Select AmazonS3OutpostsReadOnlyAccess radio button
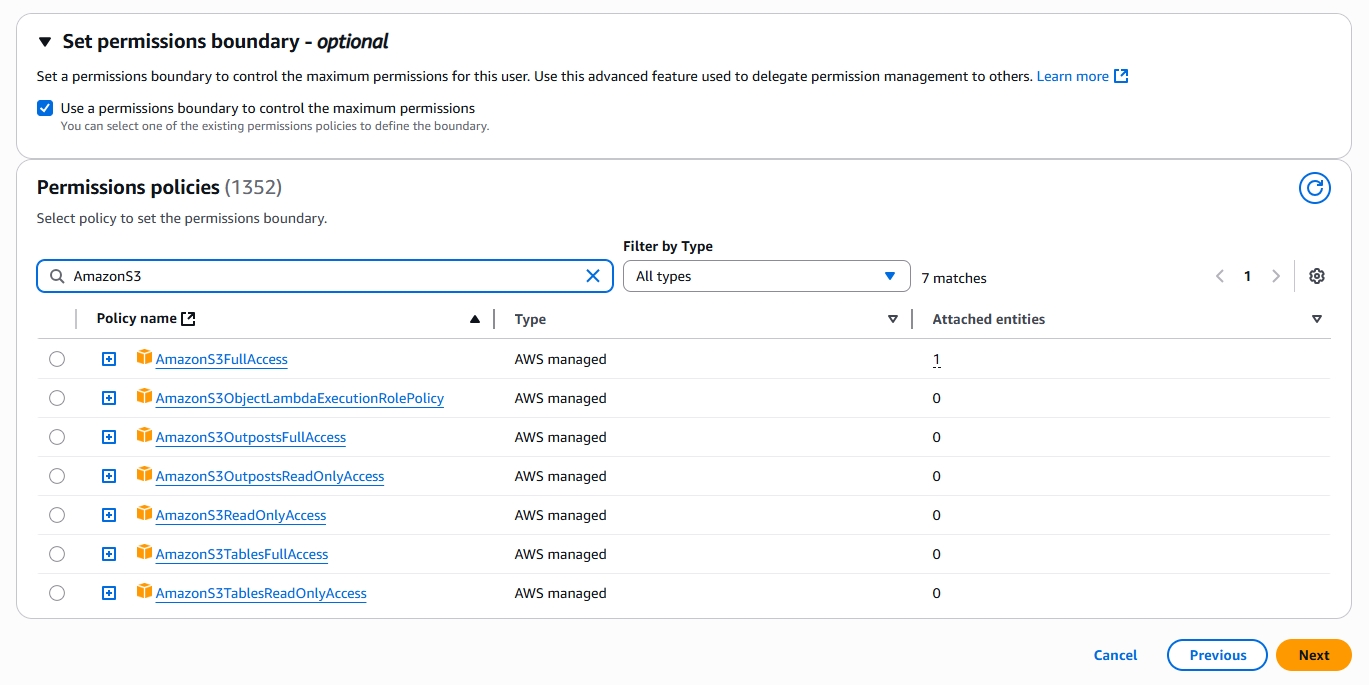Image resolution: width=1369 pixels, height=685 pixels. 57,476
